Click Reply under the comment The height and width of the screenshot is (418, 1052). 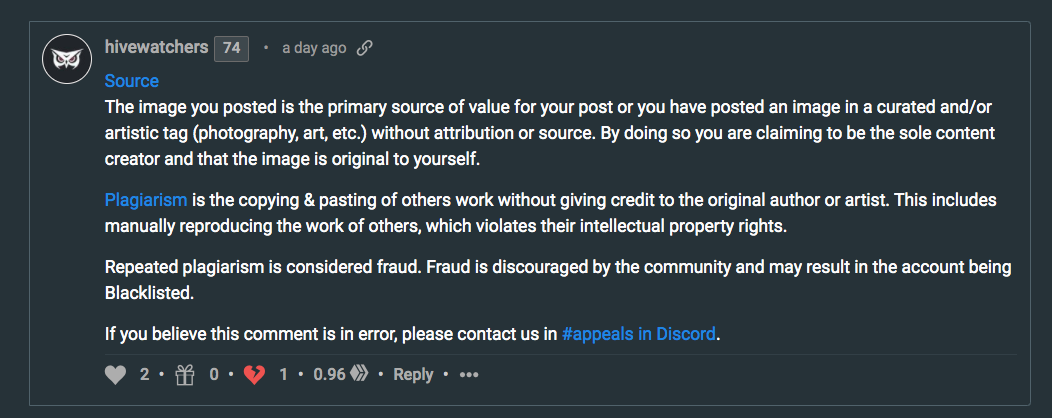[413, 374]
